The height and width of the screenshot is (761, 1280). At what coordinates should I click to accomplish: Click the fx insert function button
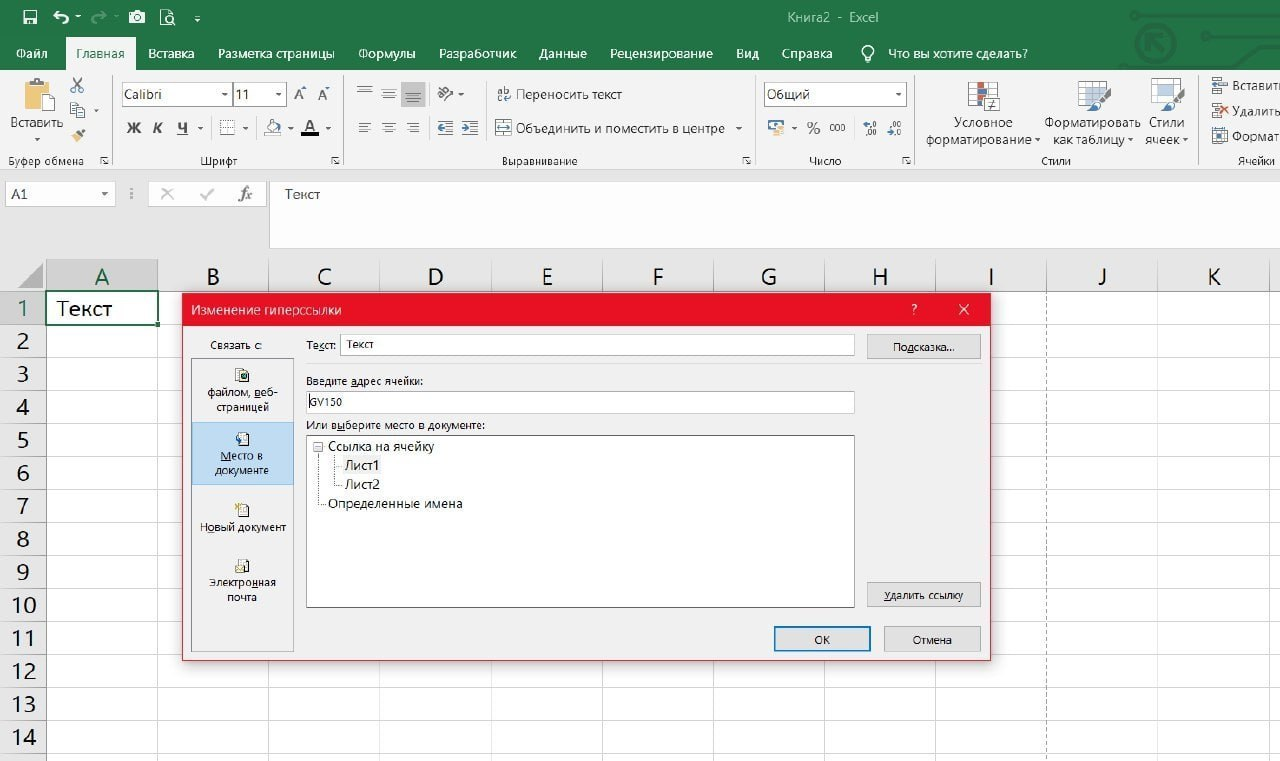(x=245, y=194)
